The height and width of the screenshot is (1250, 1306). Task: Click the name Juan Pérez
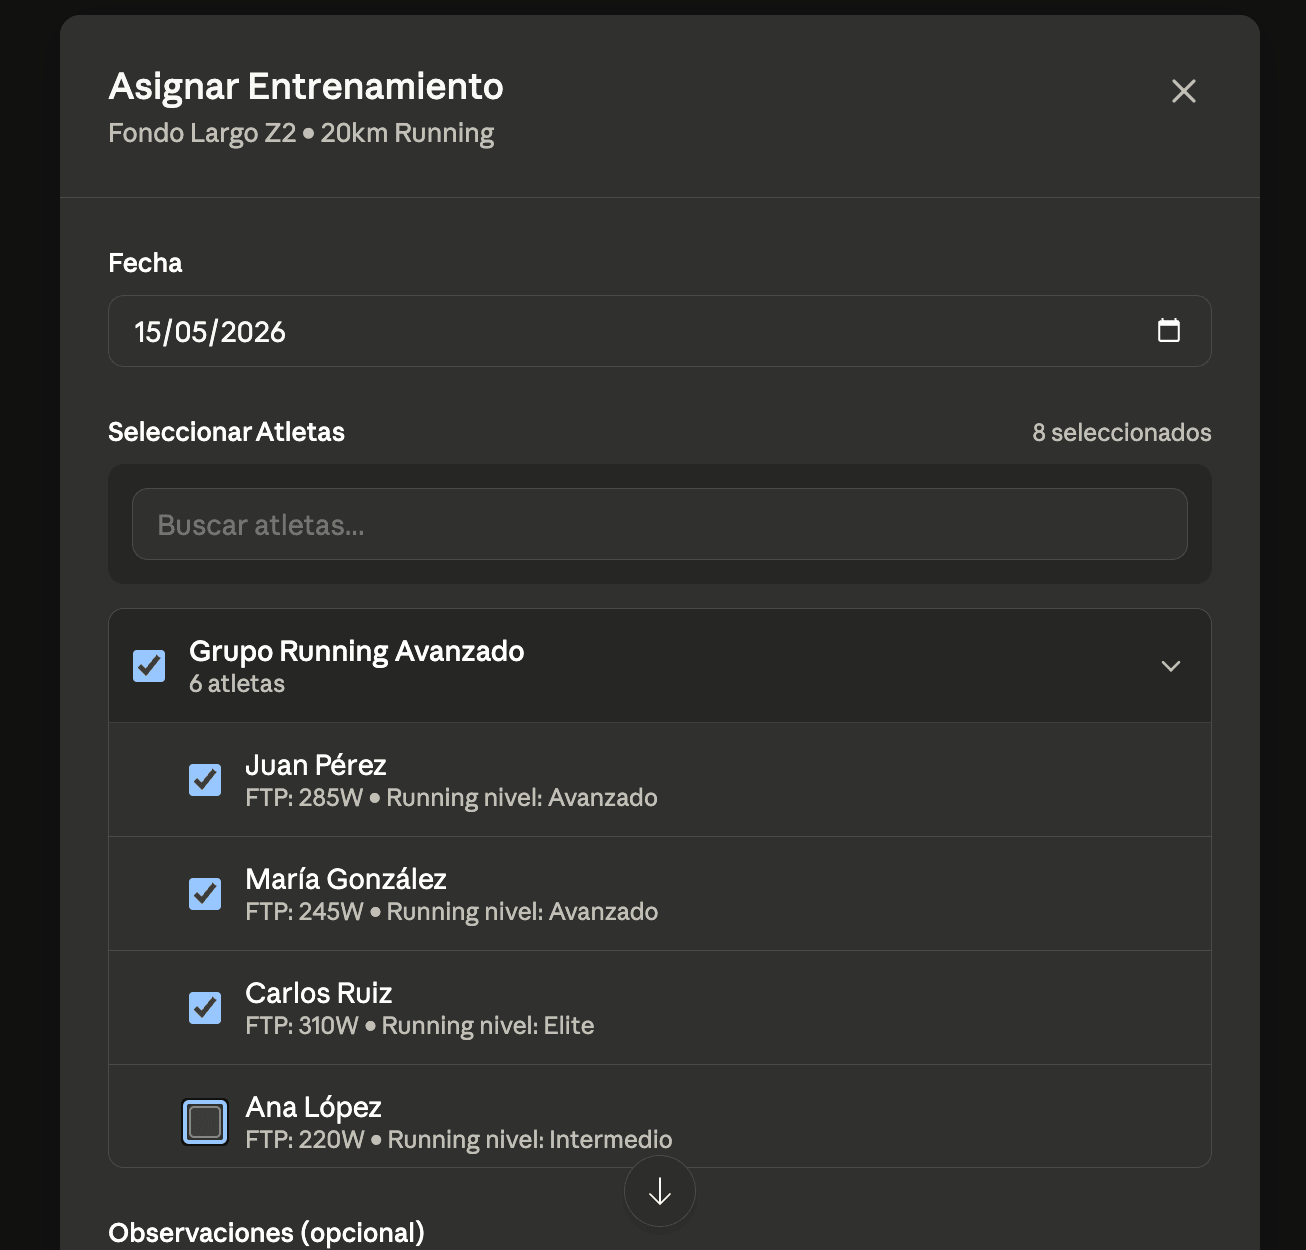pos(316,765)
